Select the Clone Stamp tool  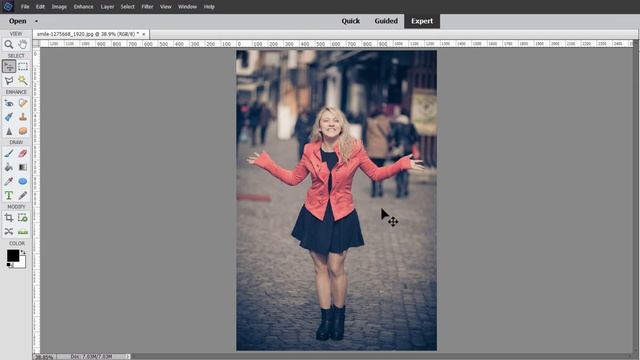click(x=23, y=117)
